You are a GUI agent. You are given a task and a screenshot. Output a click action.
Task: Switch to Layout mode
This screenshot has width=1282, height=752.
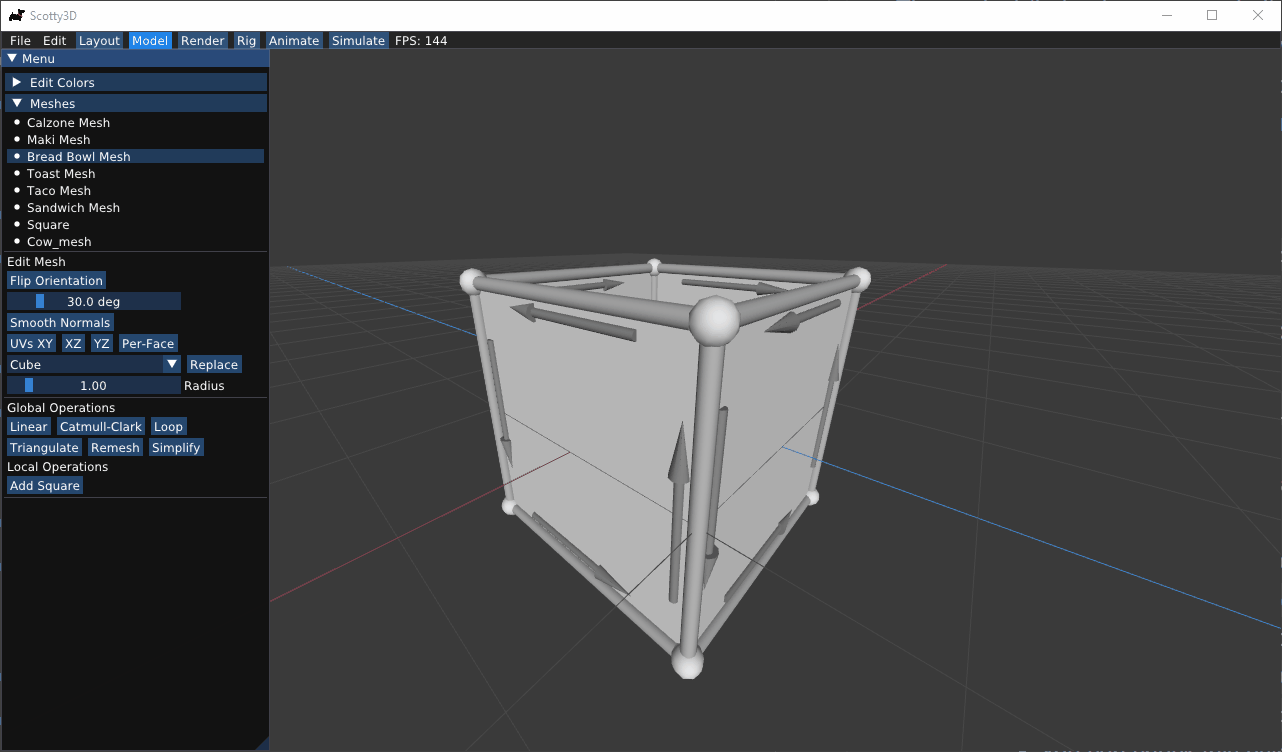tap(99, 41)
